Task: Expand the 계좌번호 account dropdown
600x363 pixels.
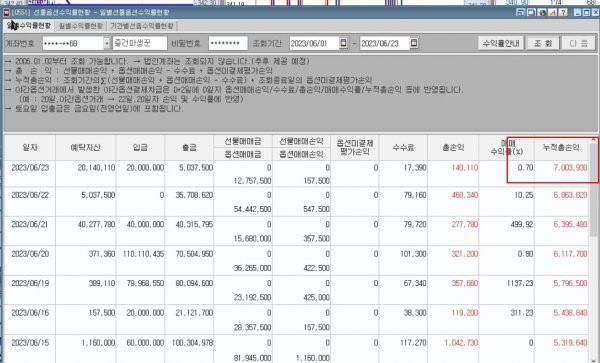Action: (x=107, y=44)
